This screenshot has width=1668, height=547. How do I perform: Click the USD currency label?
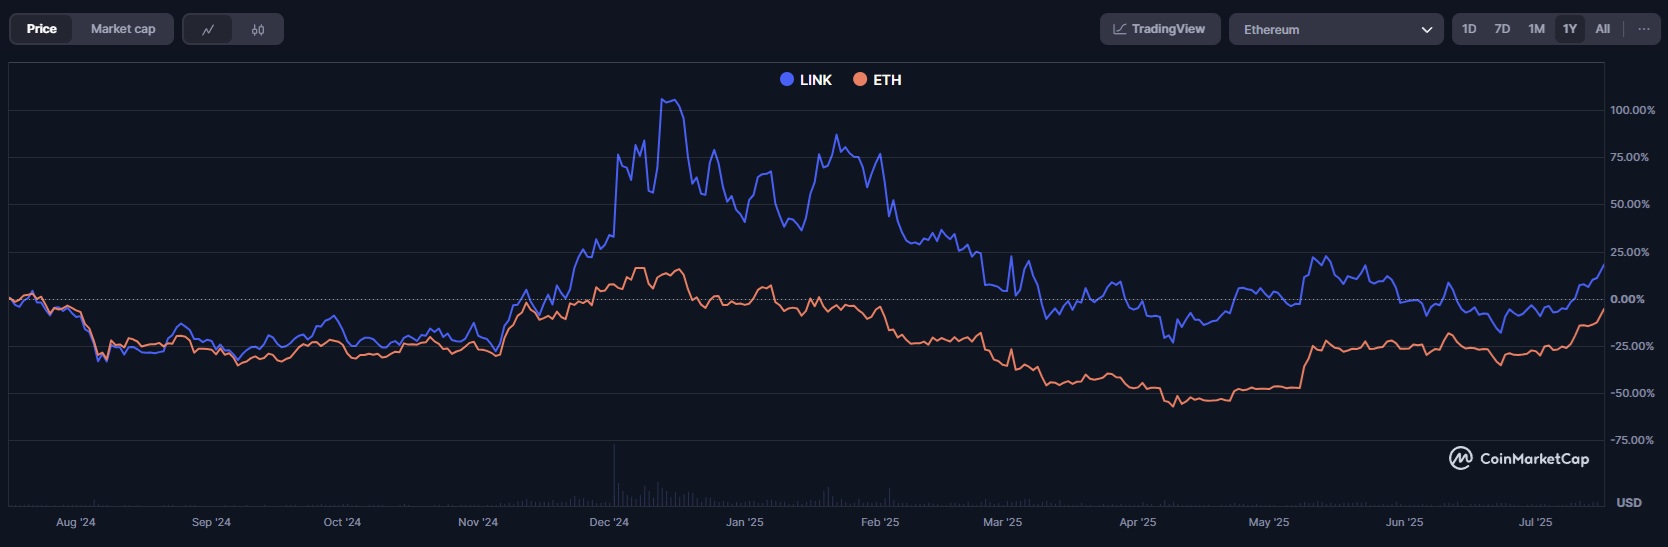[1629, 502]
